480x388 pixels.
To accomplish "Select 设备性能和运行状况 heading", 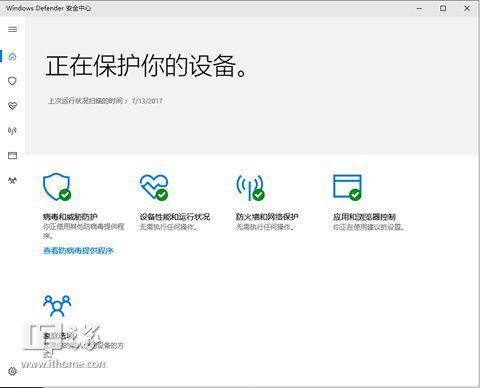I will tap(175, 217).
